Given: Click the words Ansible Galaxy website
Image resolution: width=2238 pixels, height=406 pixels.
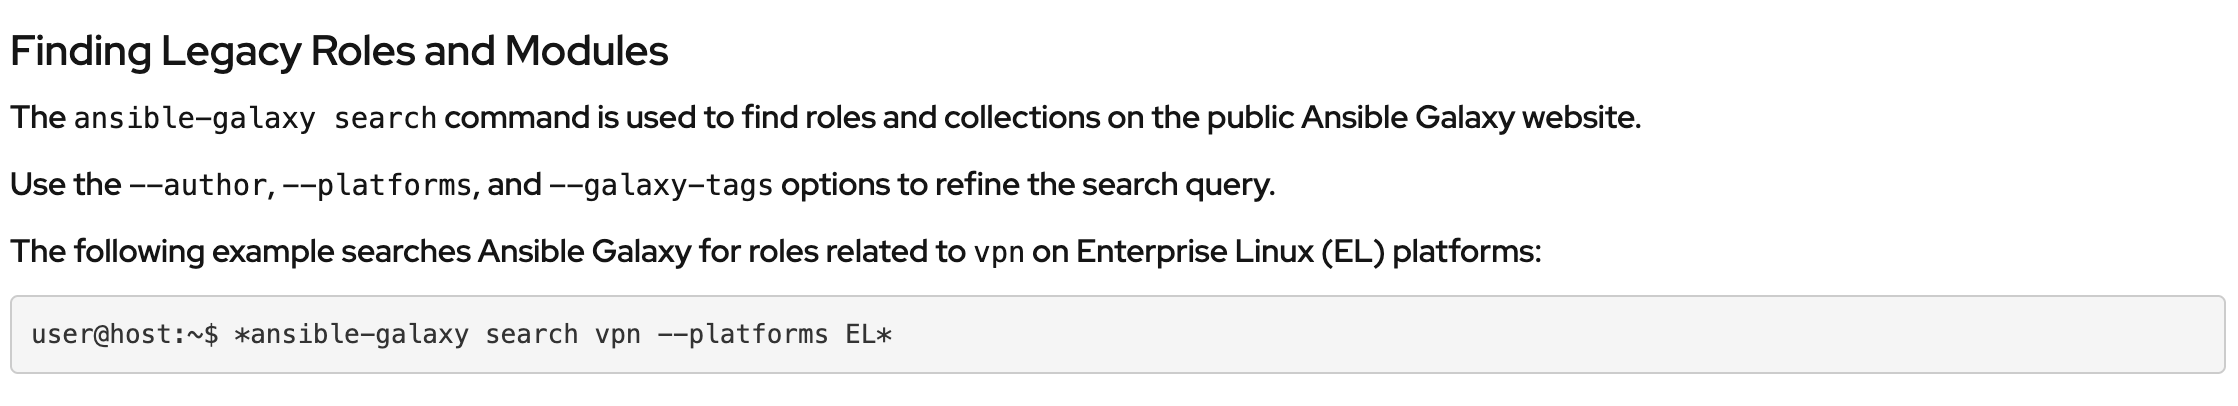Looking at the screenshot, I should click(1470, 118).
